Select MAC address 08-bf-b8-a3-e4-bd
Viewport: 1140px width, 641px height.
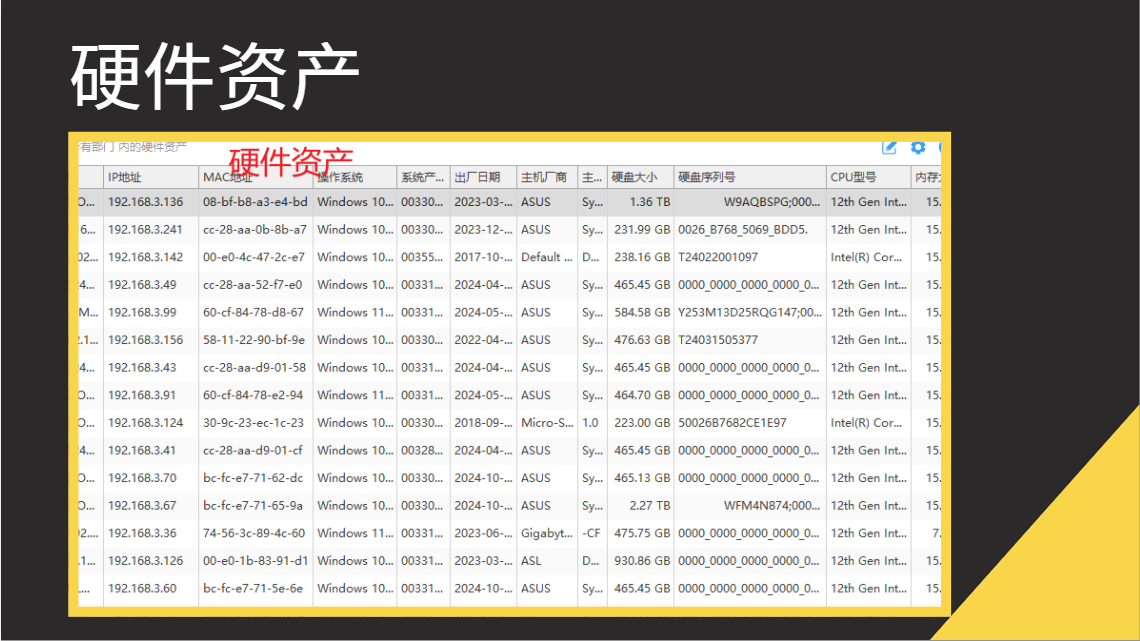coord(255,202)
